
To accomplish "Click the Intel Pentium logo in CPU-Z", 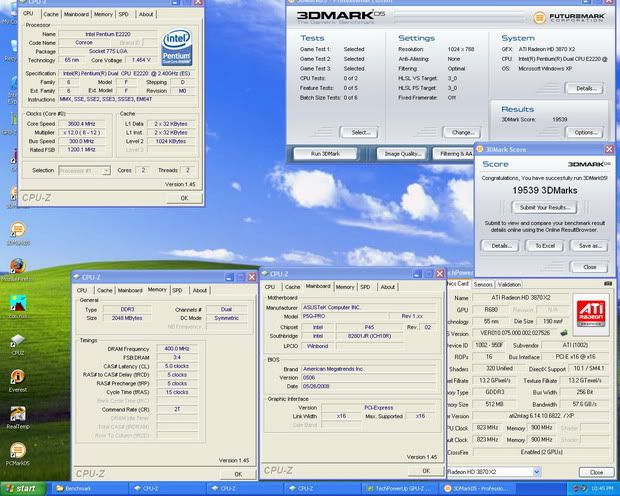I will [176, 47].
